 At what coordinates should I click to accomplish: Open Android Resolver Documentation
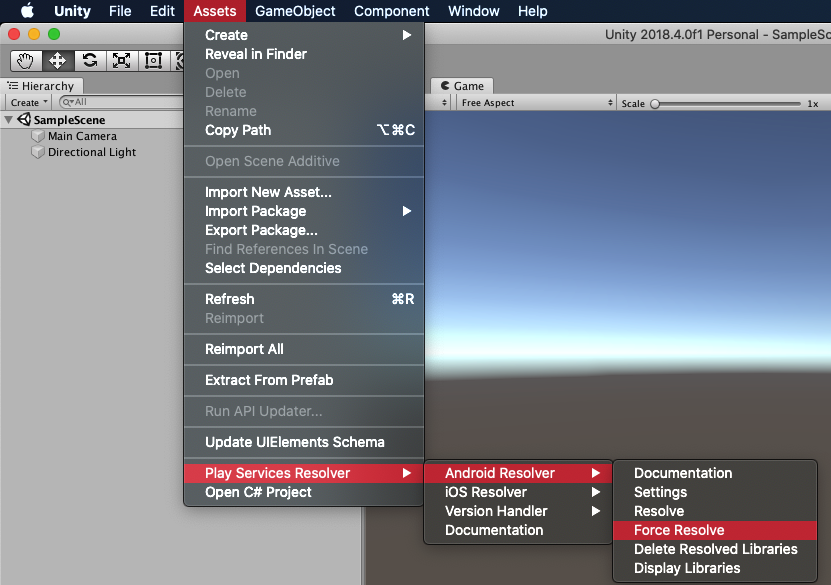click(715, 473)
